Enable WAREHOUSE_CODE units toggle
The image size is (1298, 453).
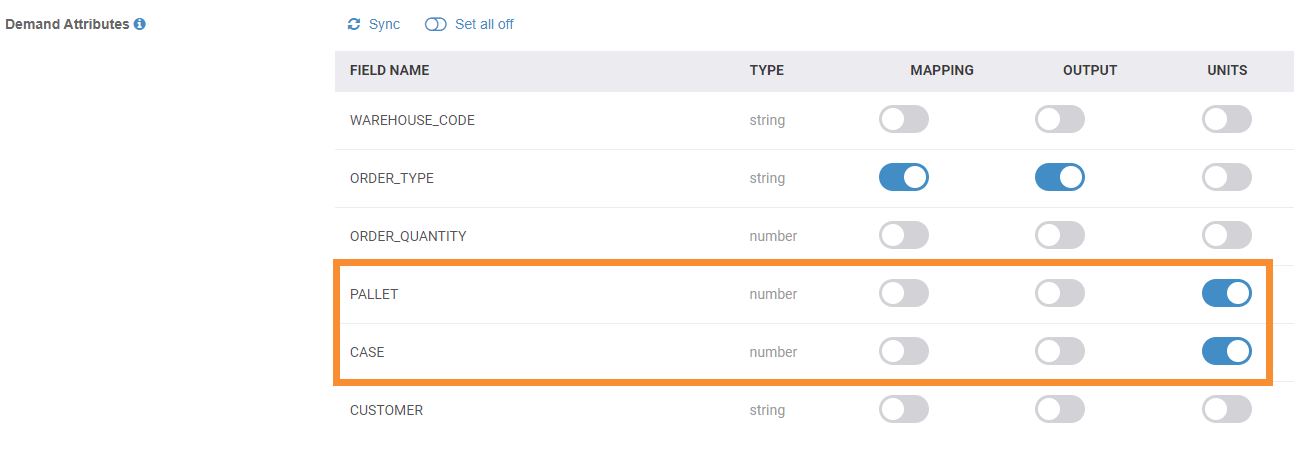pyautogui.click(x=1226, y=120)
